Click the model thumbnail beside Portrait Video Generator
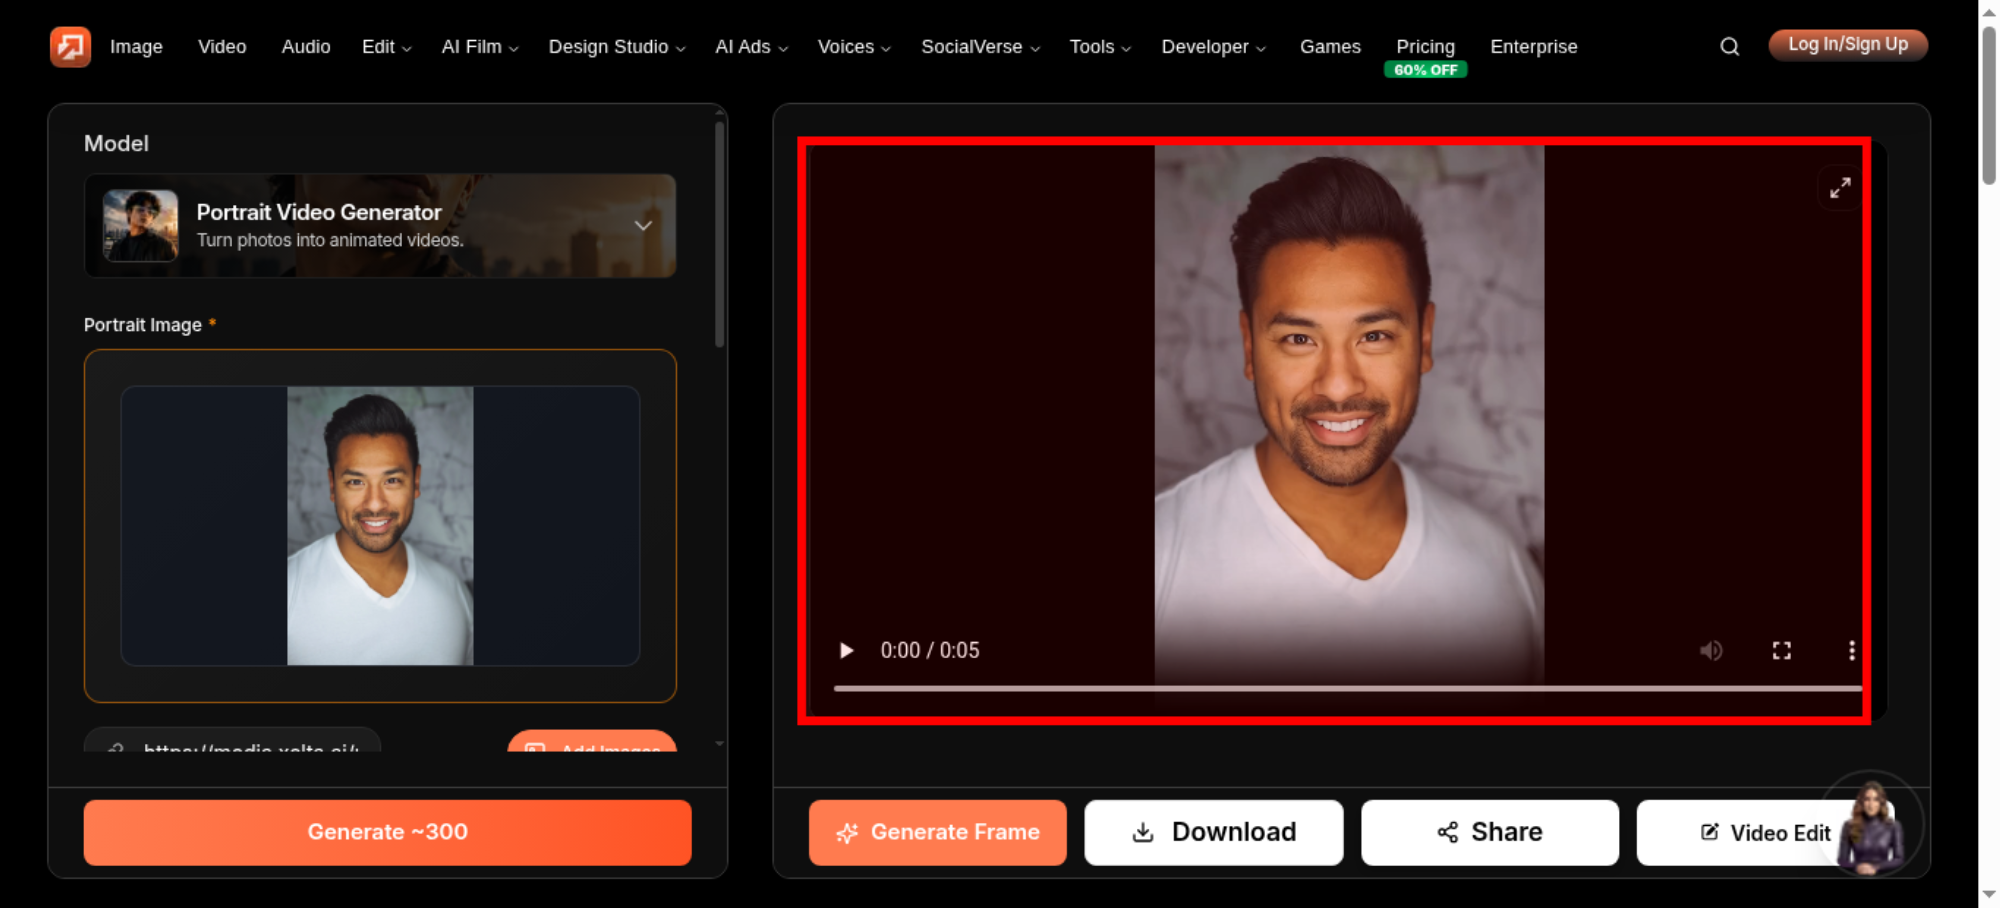Image resolution: width=2000 pixels, height=908 pixels. point(140,226)
